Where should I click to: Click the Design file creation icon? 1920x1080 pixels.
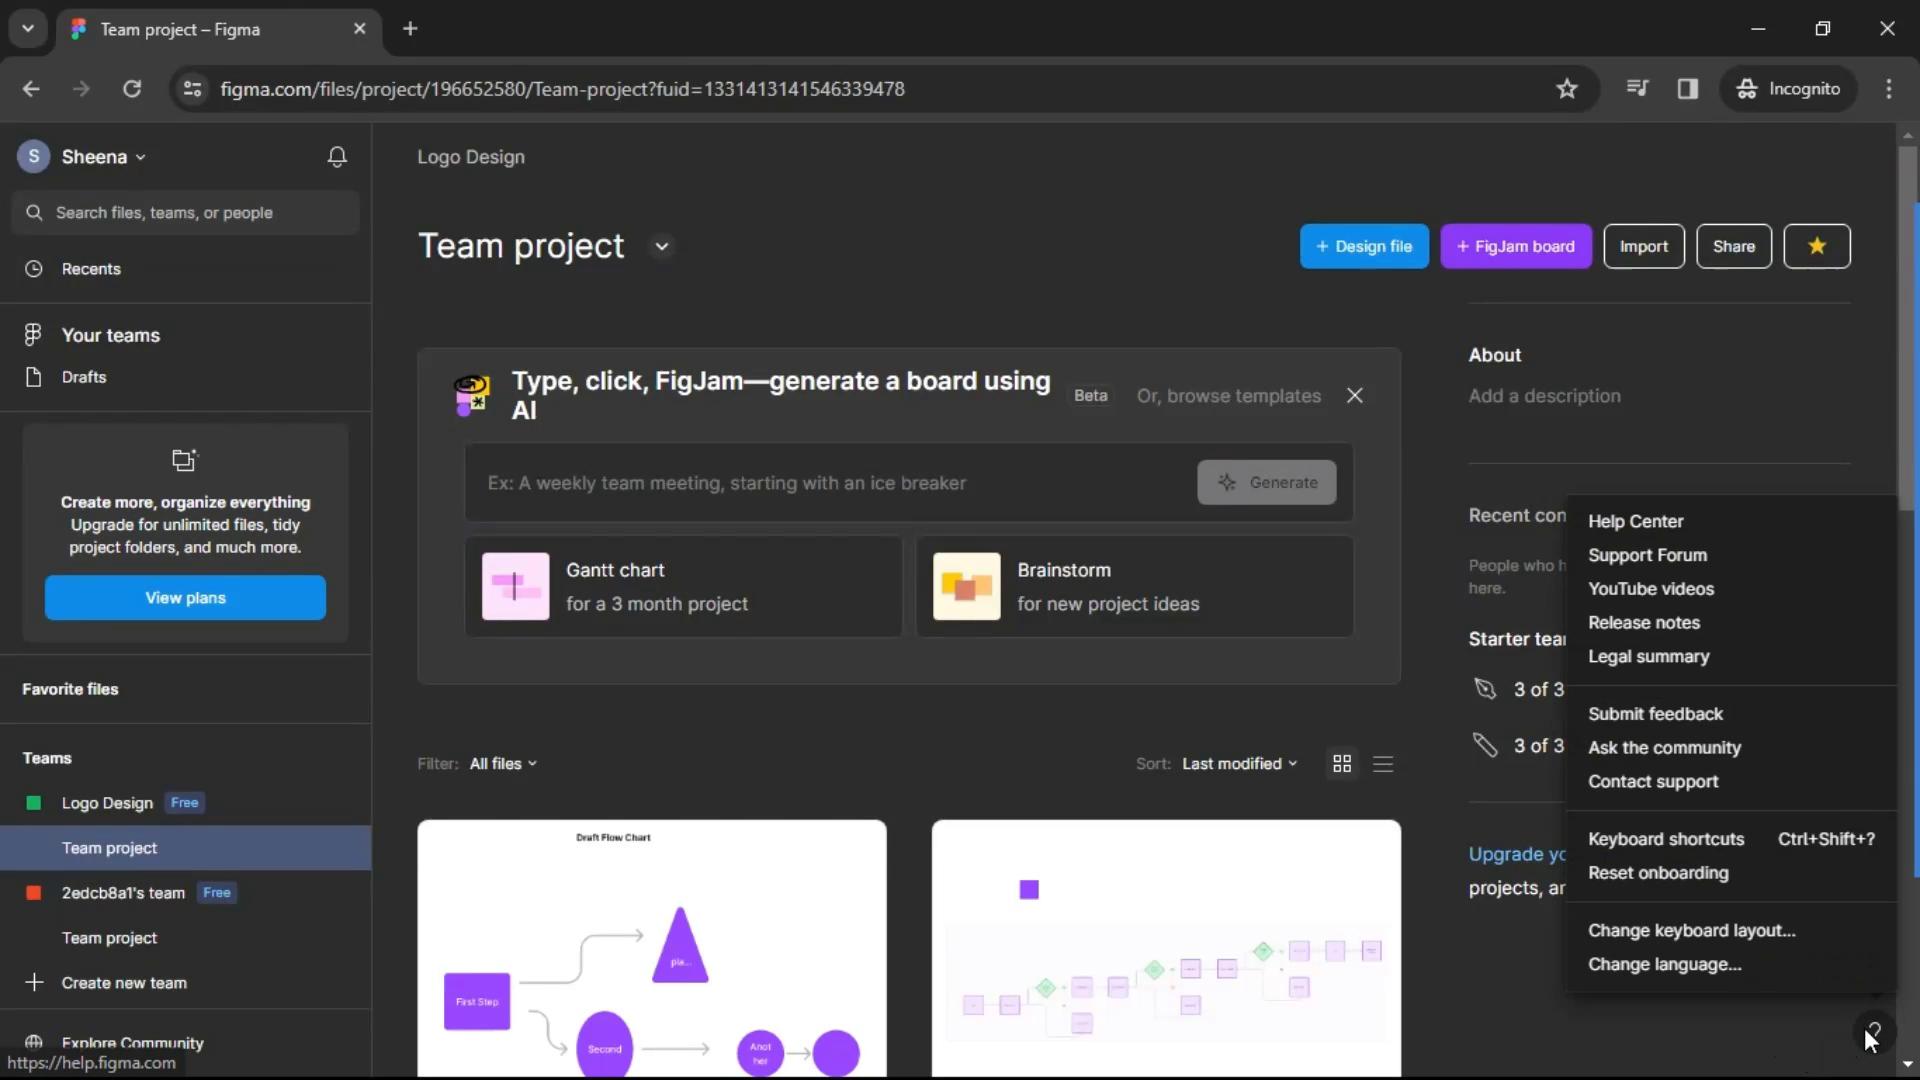click(1365, 247)
